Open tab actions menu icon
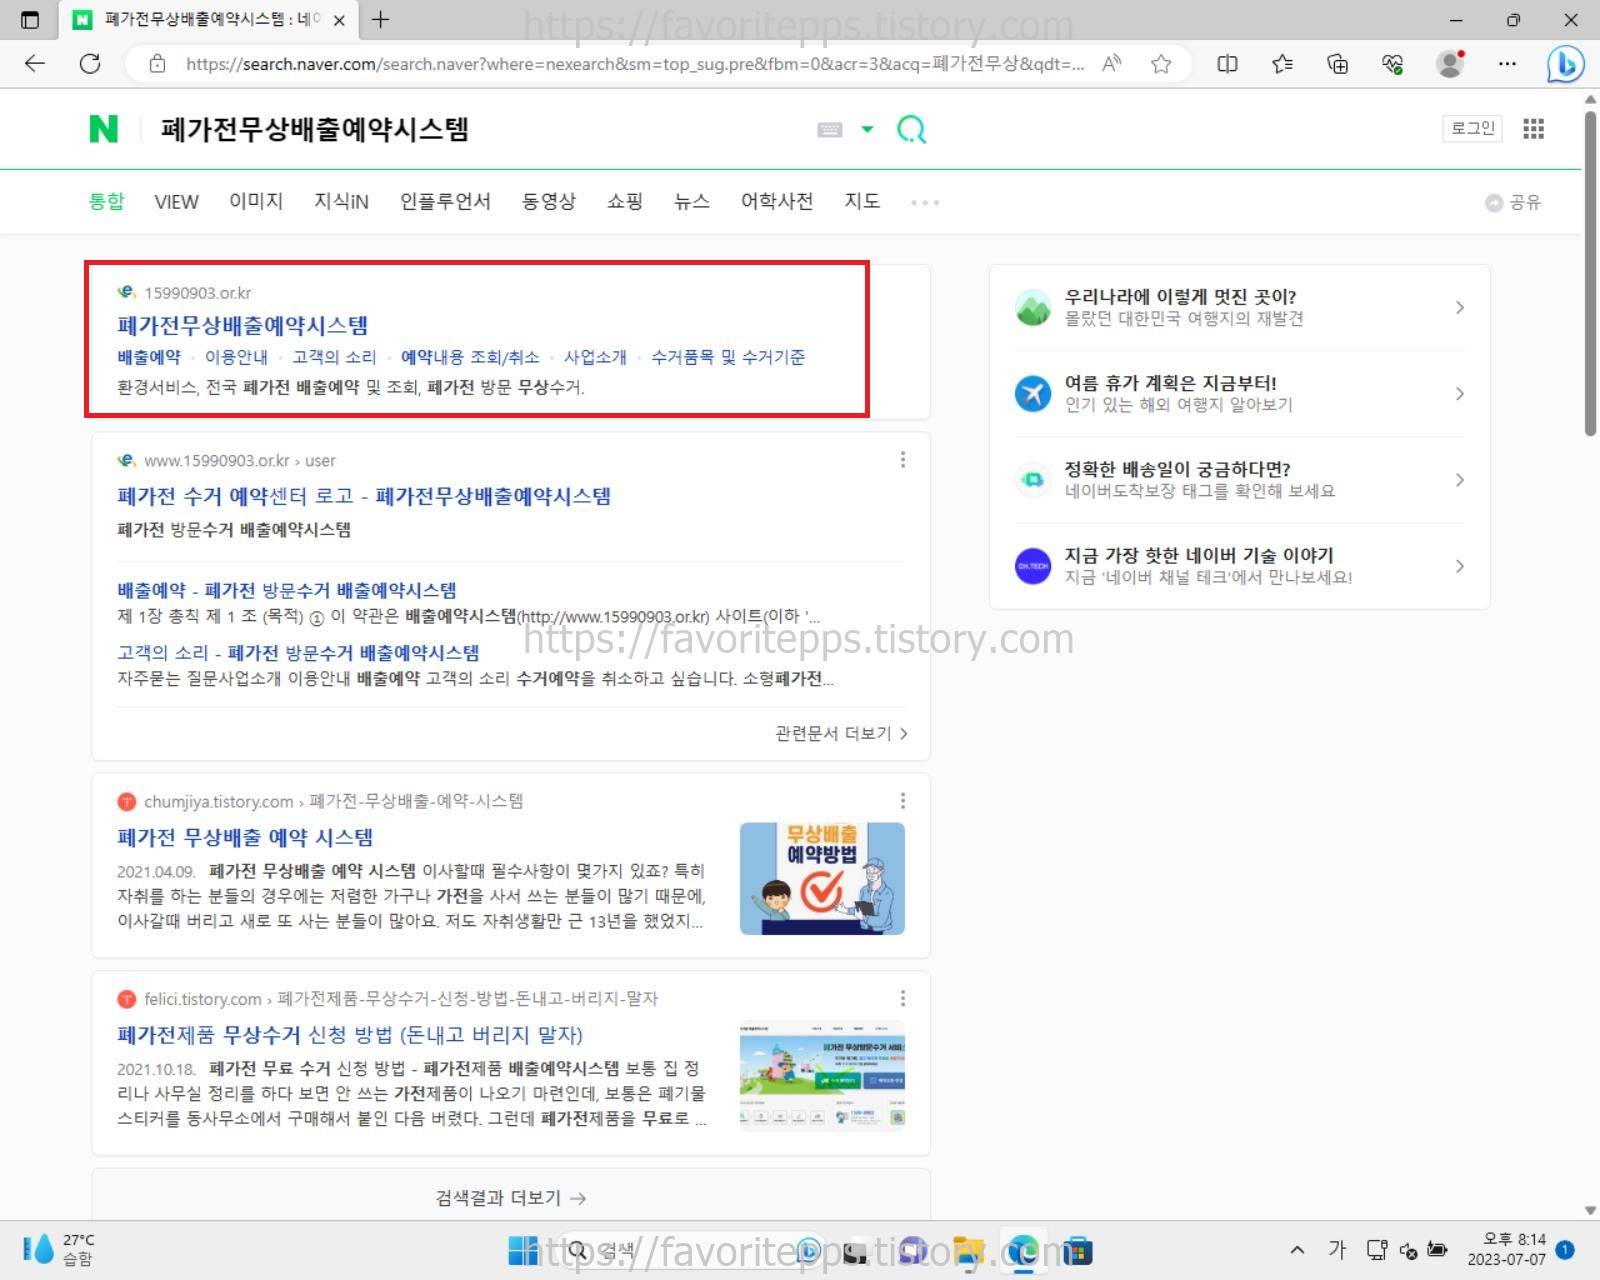This screenshot has height=1280, width=1600. click(x=30, y=20)
